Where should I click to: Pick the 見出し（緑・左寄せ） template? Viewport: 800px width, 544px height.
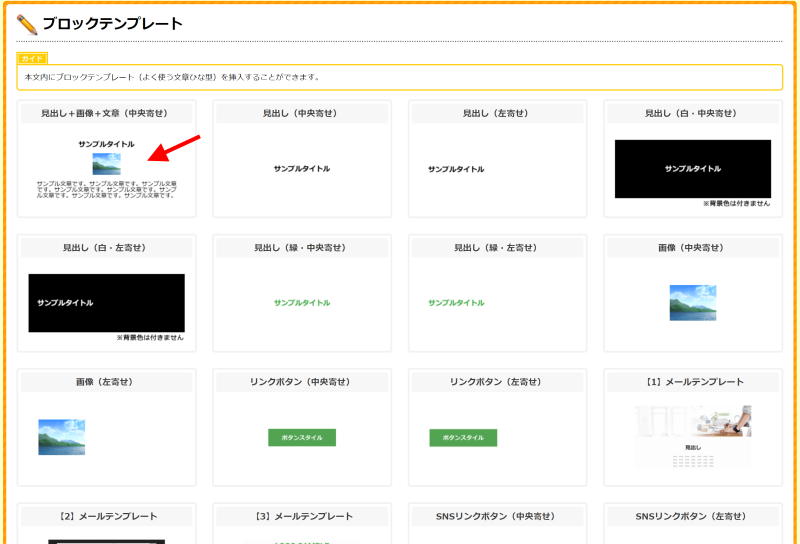[497, 293]
